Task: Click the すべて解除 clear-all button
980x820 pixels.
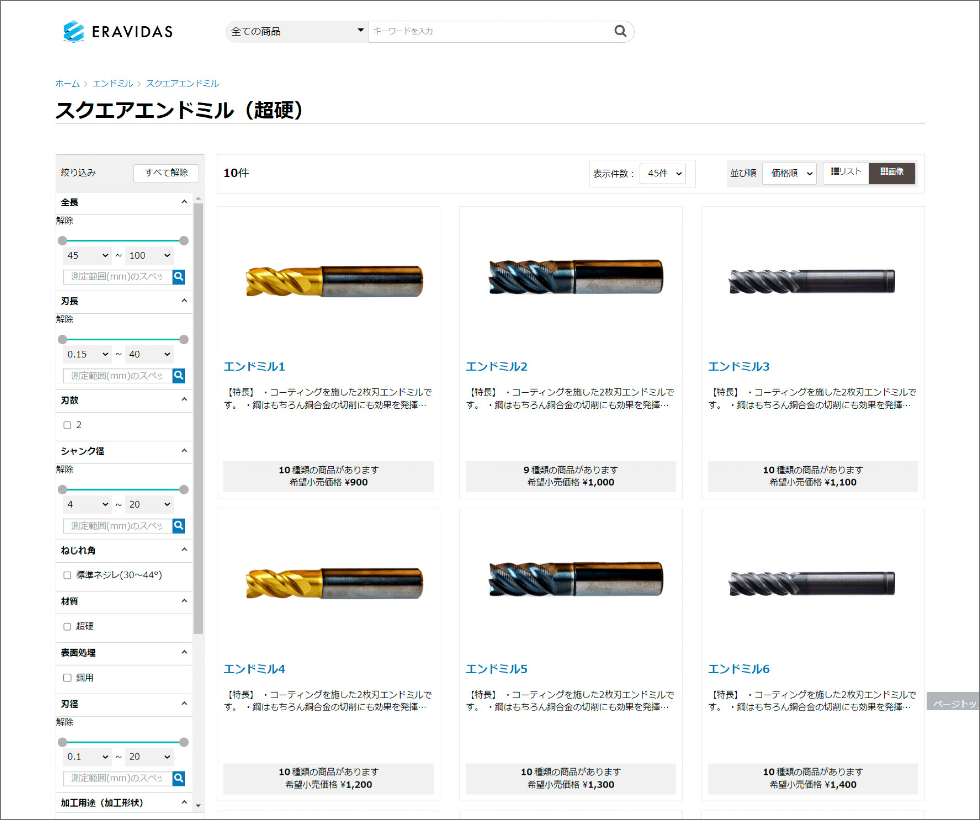Action: (x=166, y=173)
